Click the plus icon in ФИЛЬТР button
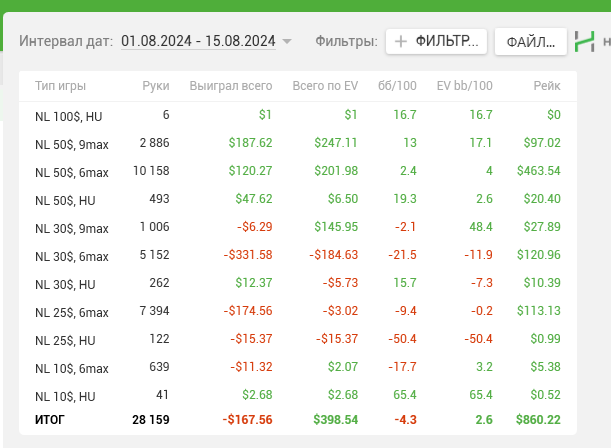Image resolution: width=611 pixels, height=448 pixels. tap(401, 41)
